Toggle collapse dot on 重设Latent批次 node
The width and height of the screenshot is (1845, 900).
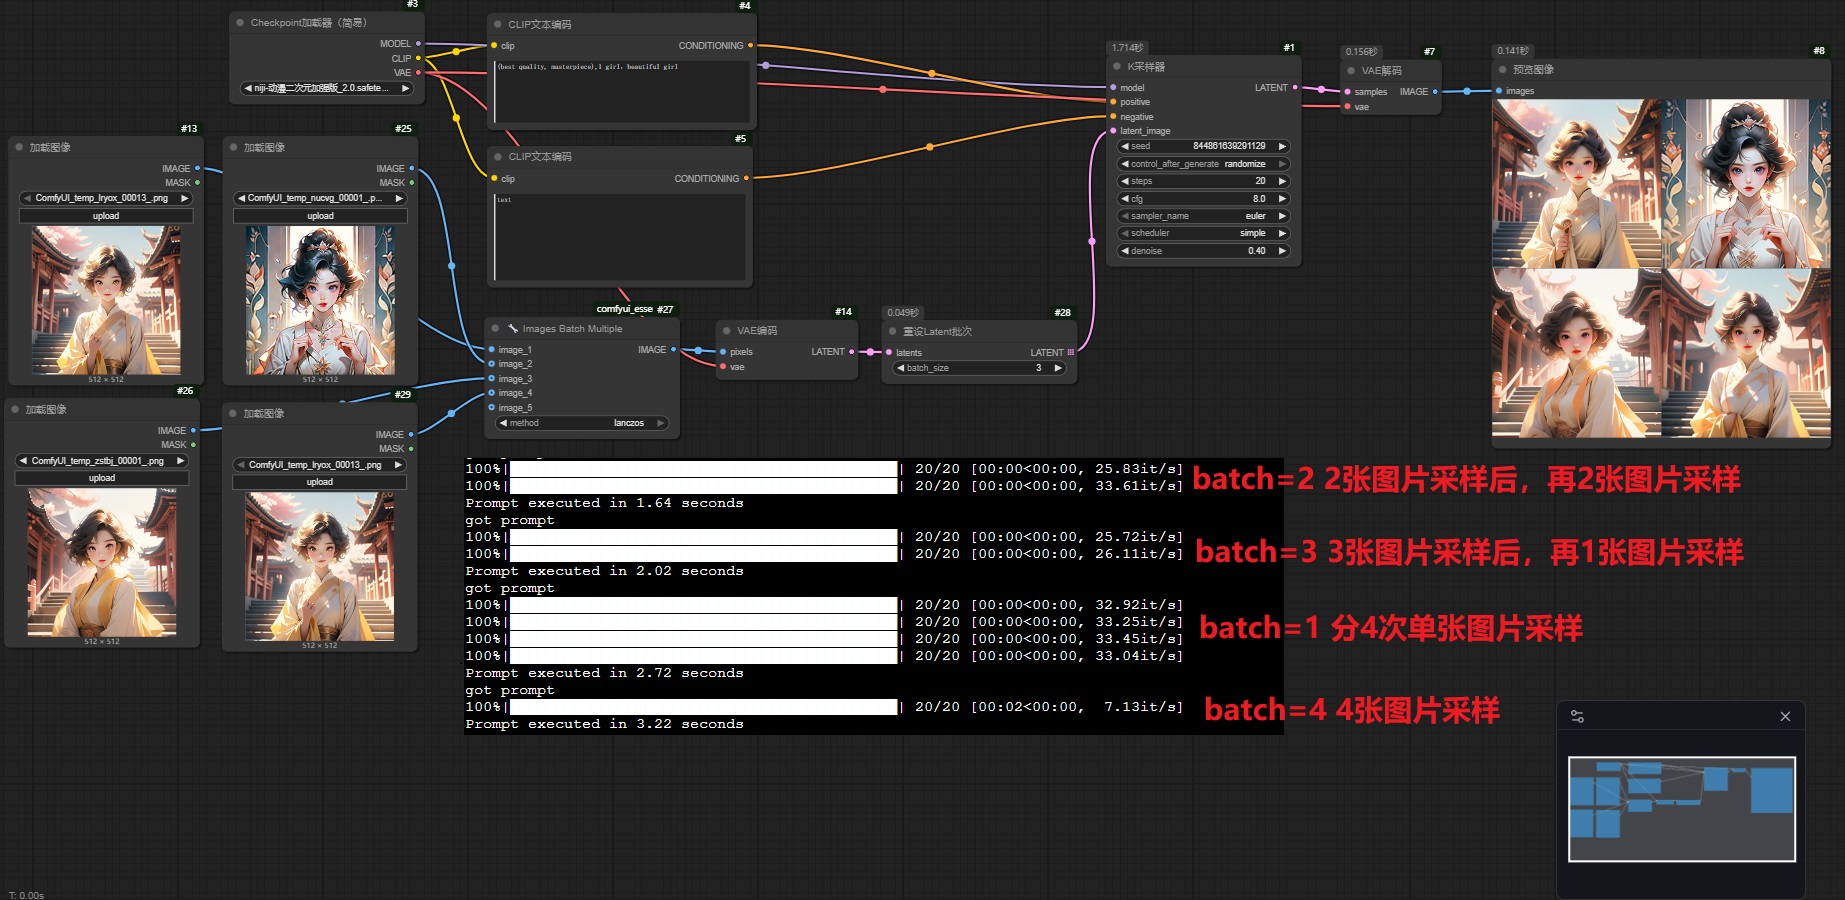pyautogui.click(x=893, y=332)
